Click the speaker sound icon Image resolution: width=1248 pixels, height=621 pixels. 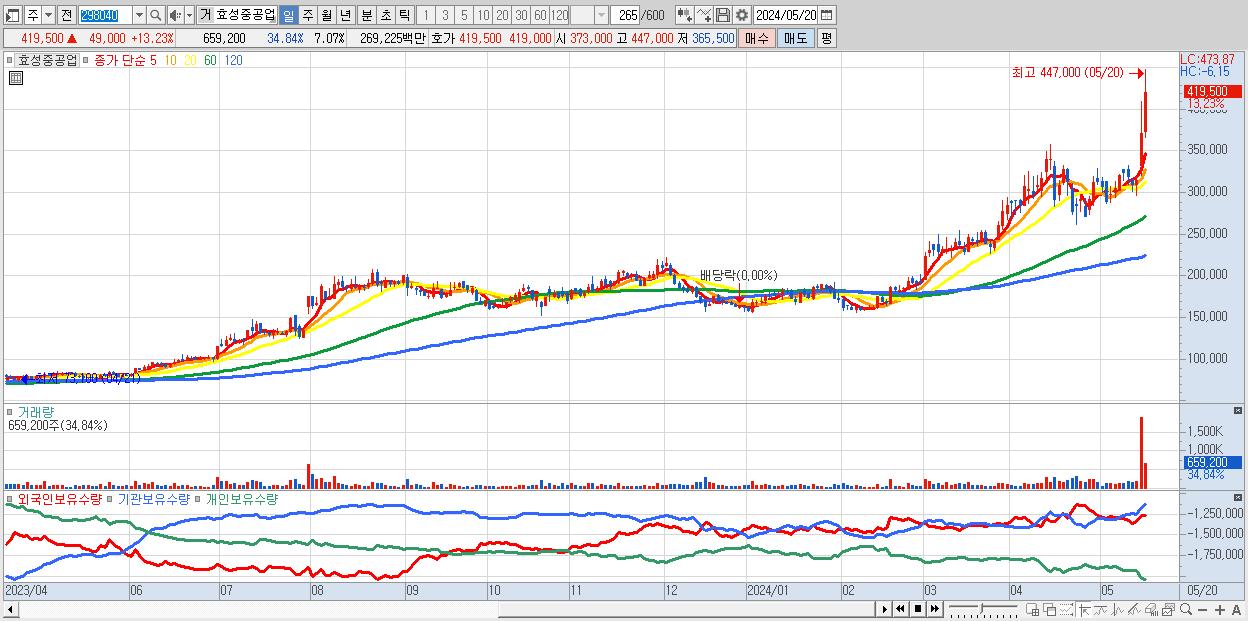(174, 15)
